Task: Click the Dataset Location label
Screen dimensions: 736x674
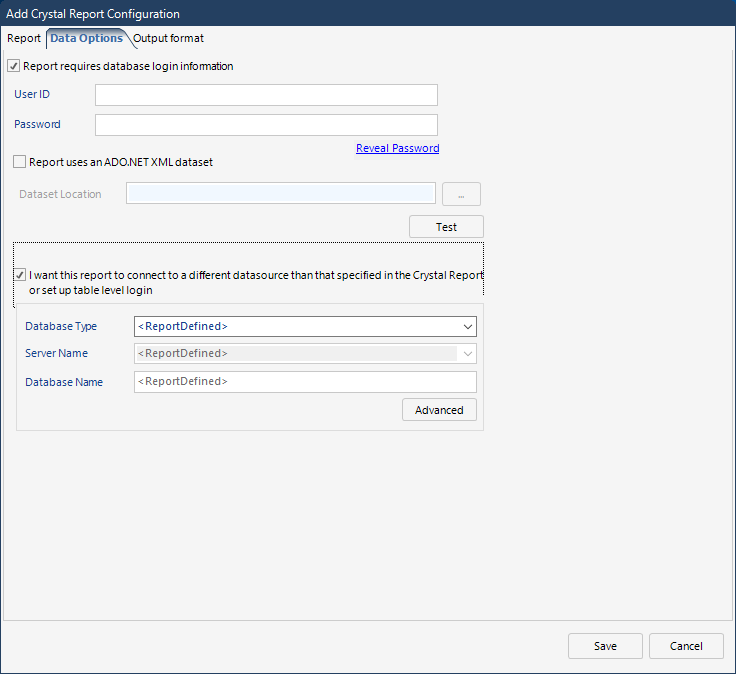Action: coord(60,194)
